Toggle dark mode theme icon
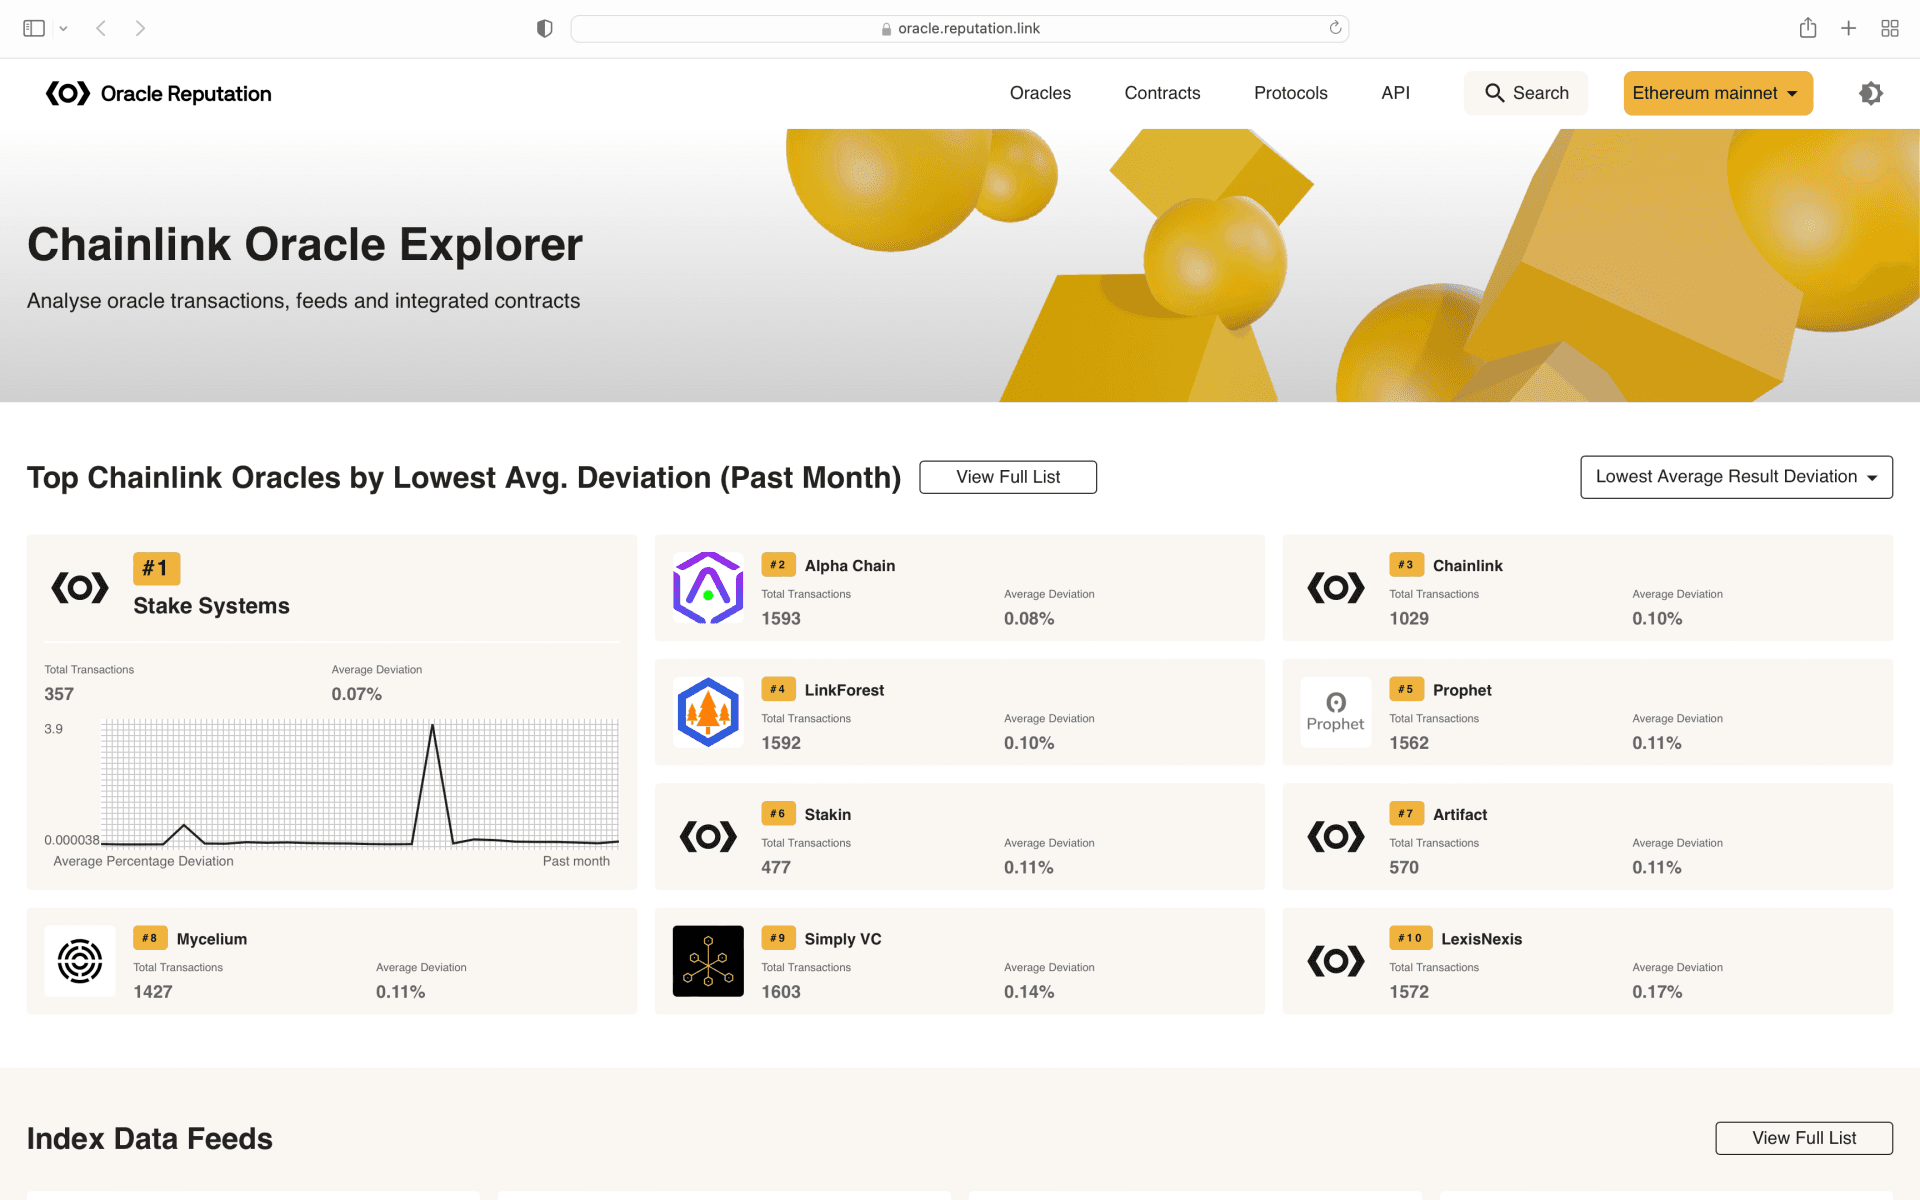Image resolution: width=1920 pixels, height=1200 pixels. [x=1871, y=93]
